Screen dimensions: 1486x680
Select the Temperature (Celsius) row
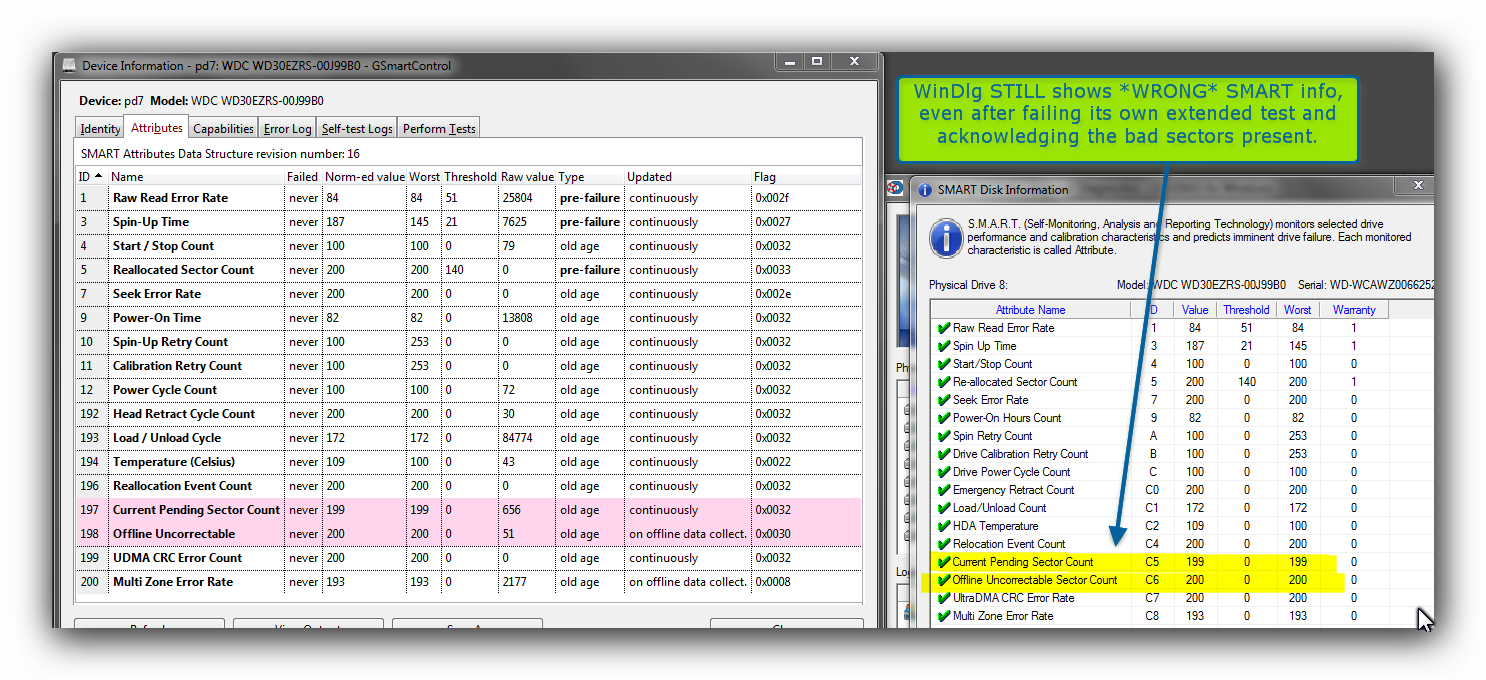[469, 462]
